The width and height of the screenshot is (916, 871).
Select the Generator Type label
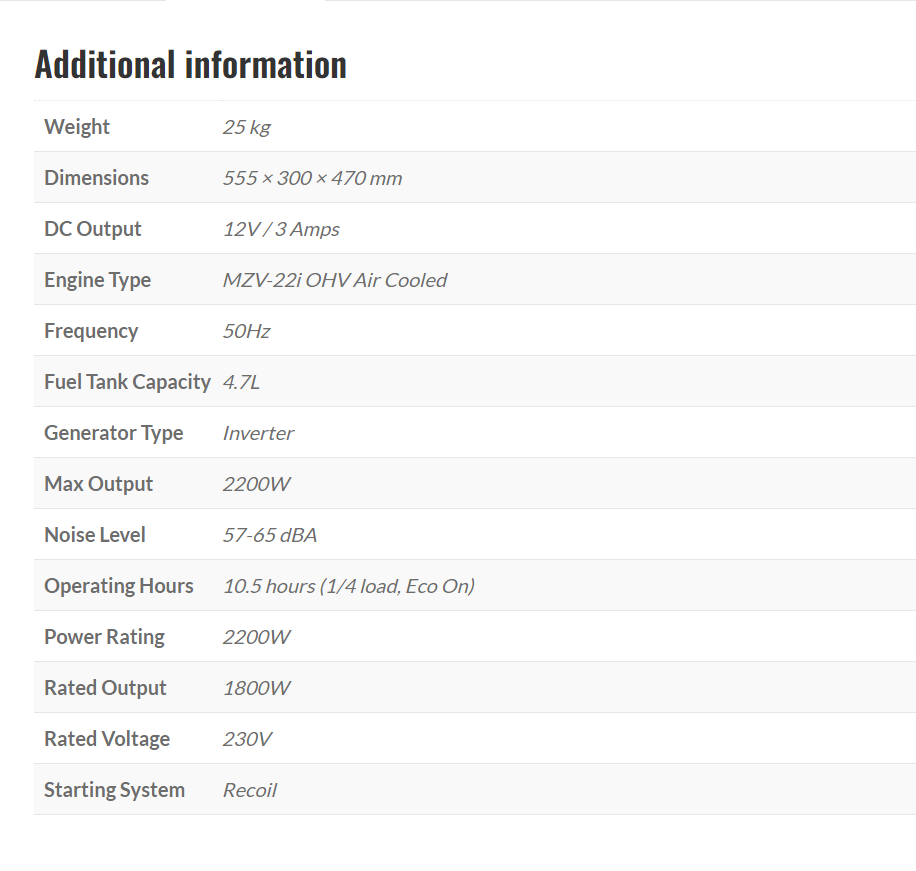point(114,433)
